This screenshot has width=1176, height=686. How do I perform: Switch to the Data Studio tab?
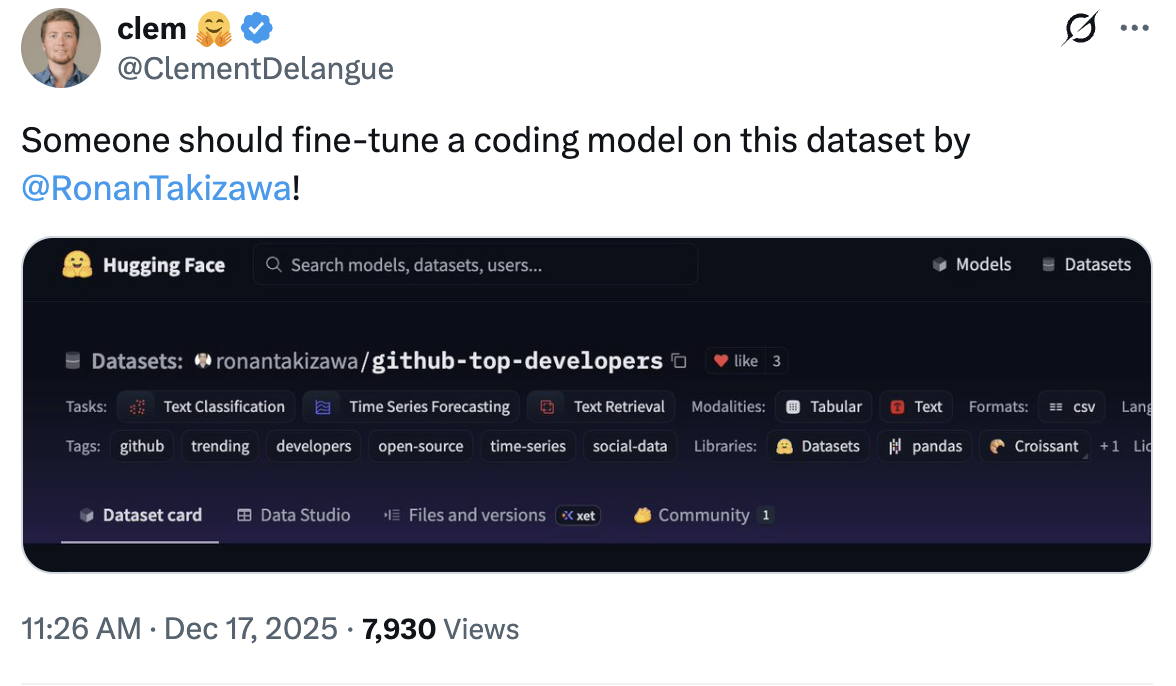[294, 515]
